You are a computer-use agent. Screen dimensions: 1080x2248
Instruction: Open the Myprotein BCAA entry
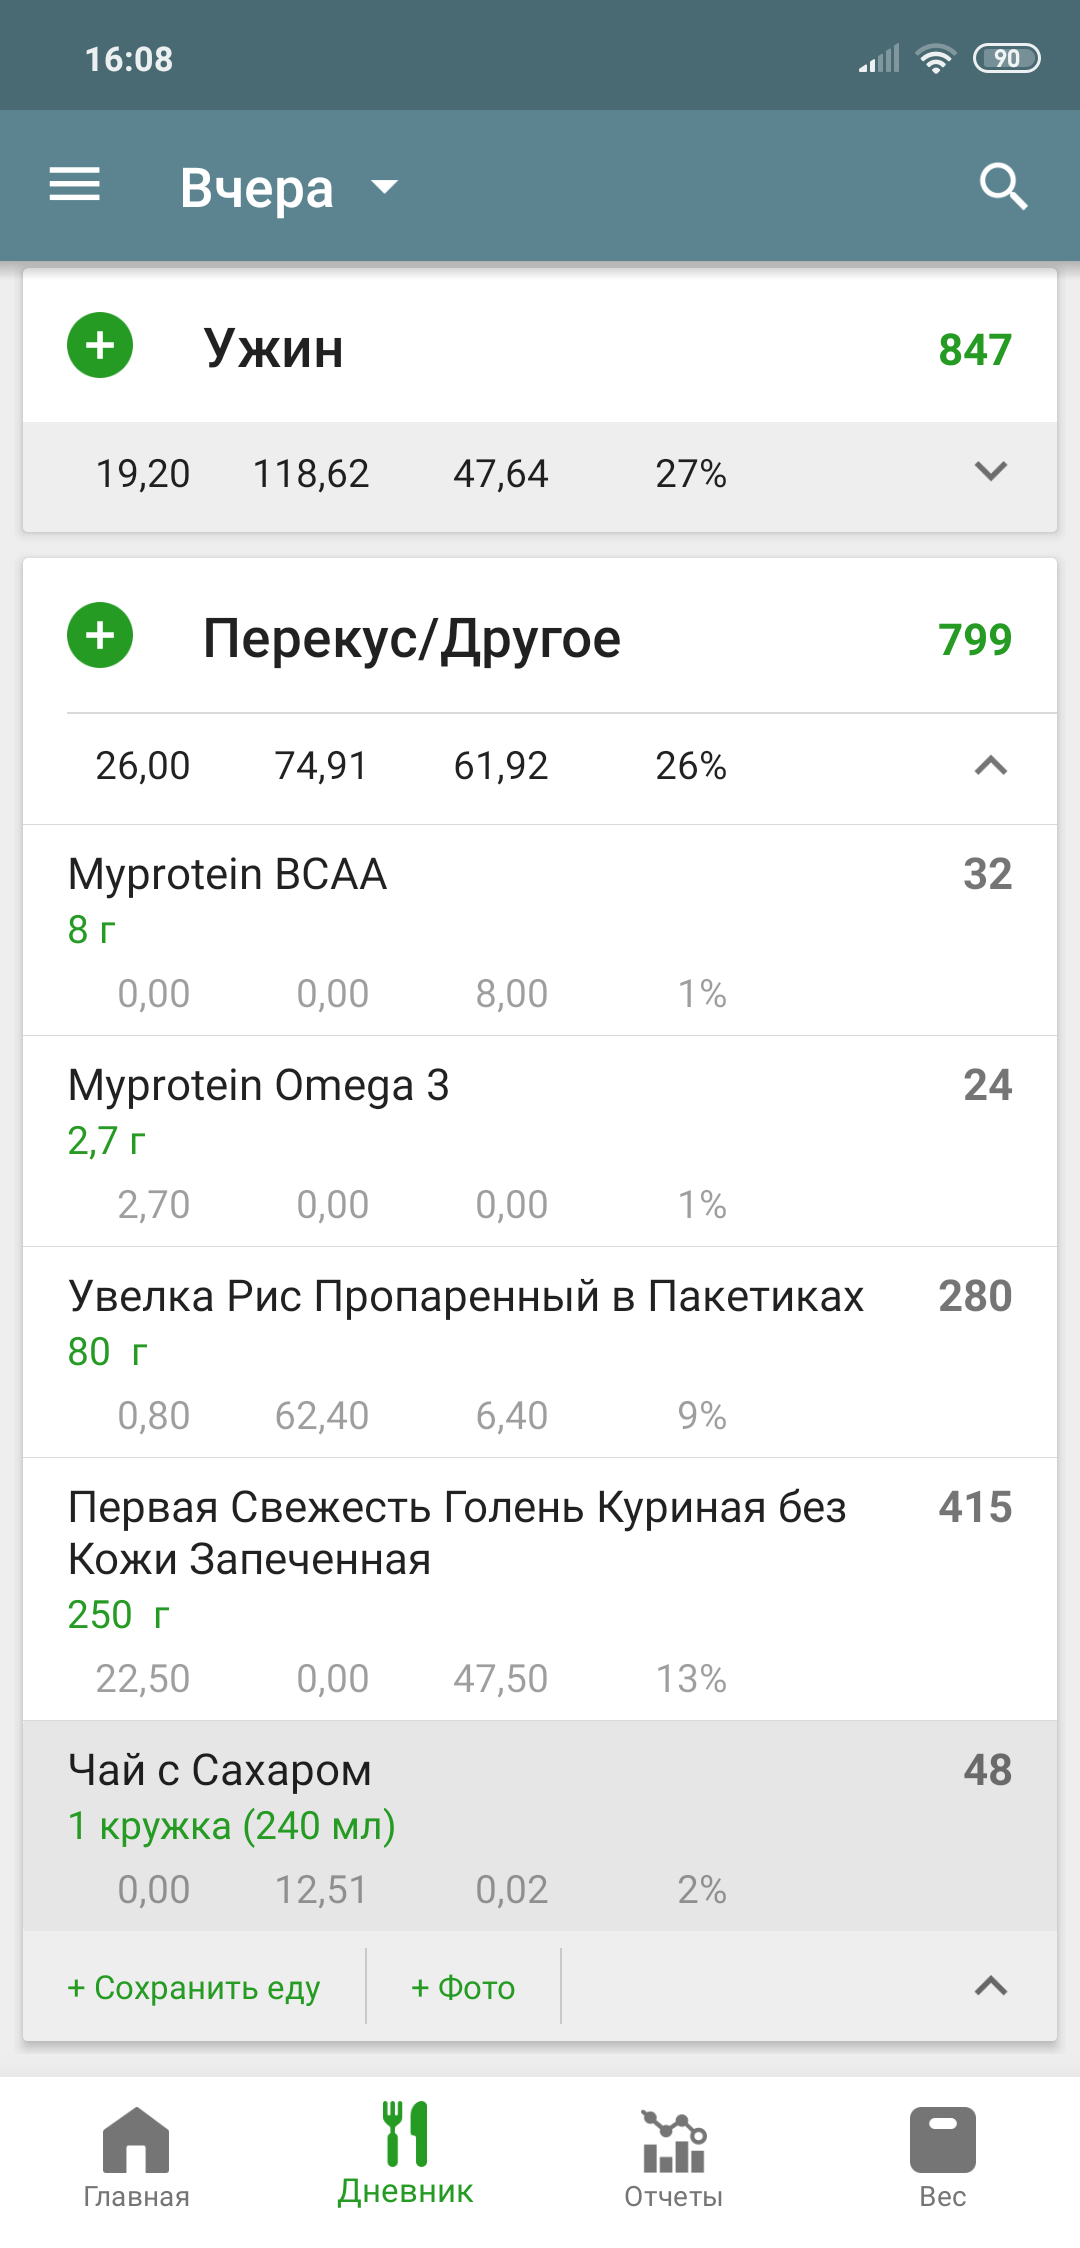(x=540, y=930)
